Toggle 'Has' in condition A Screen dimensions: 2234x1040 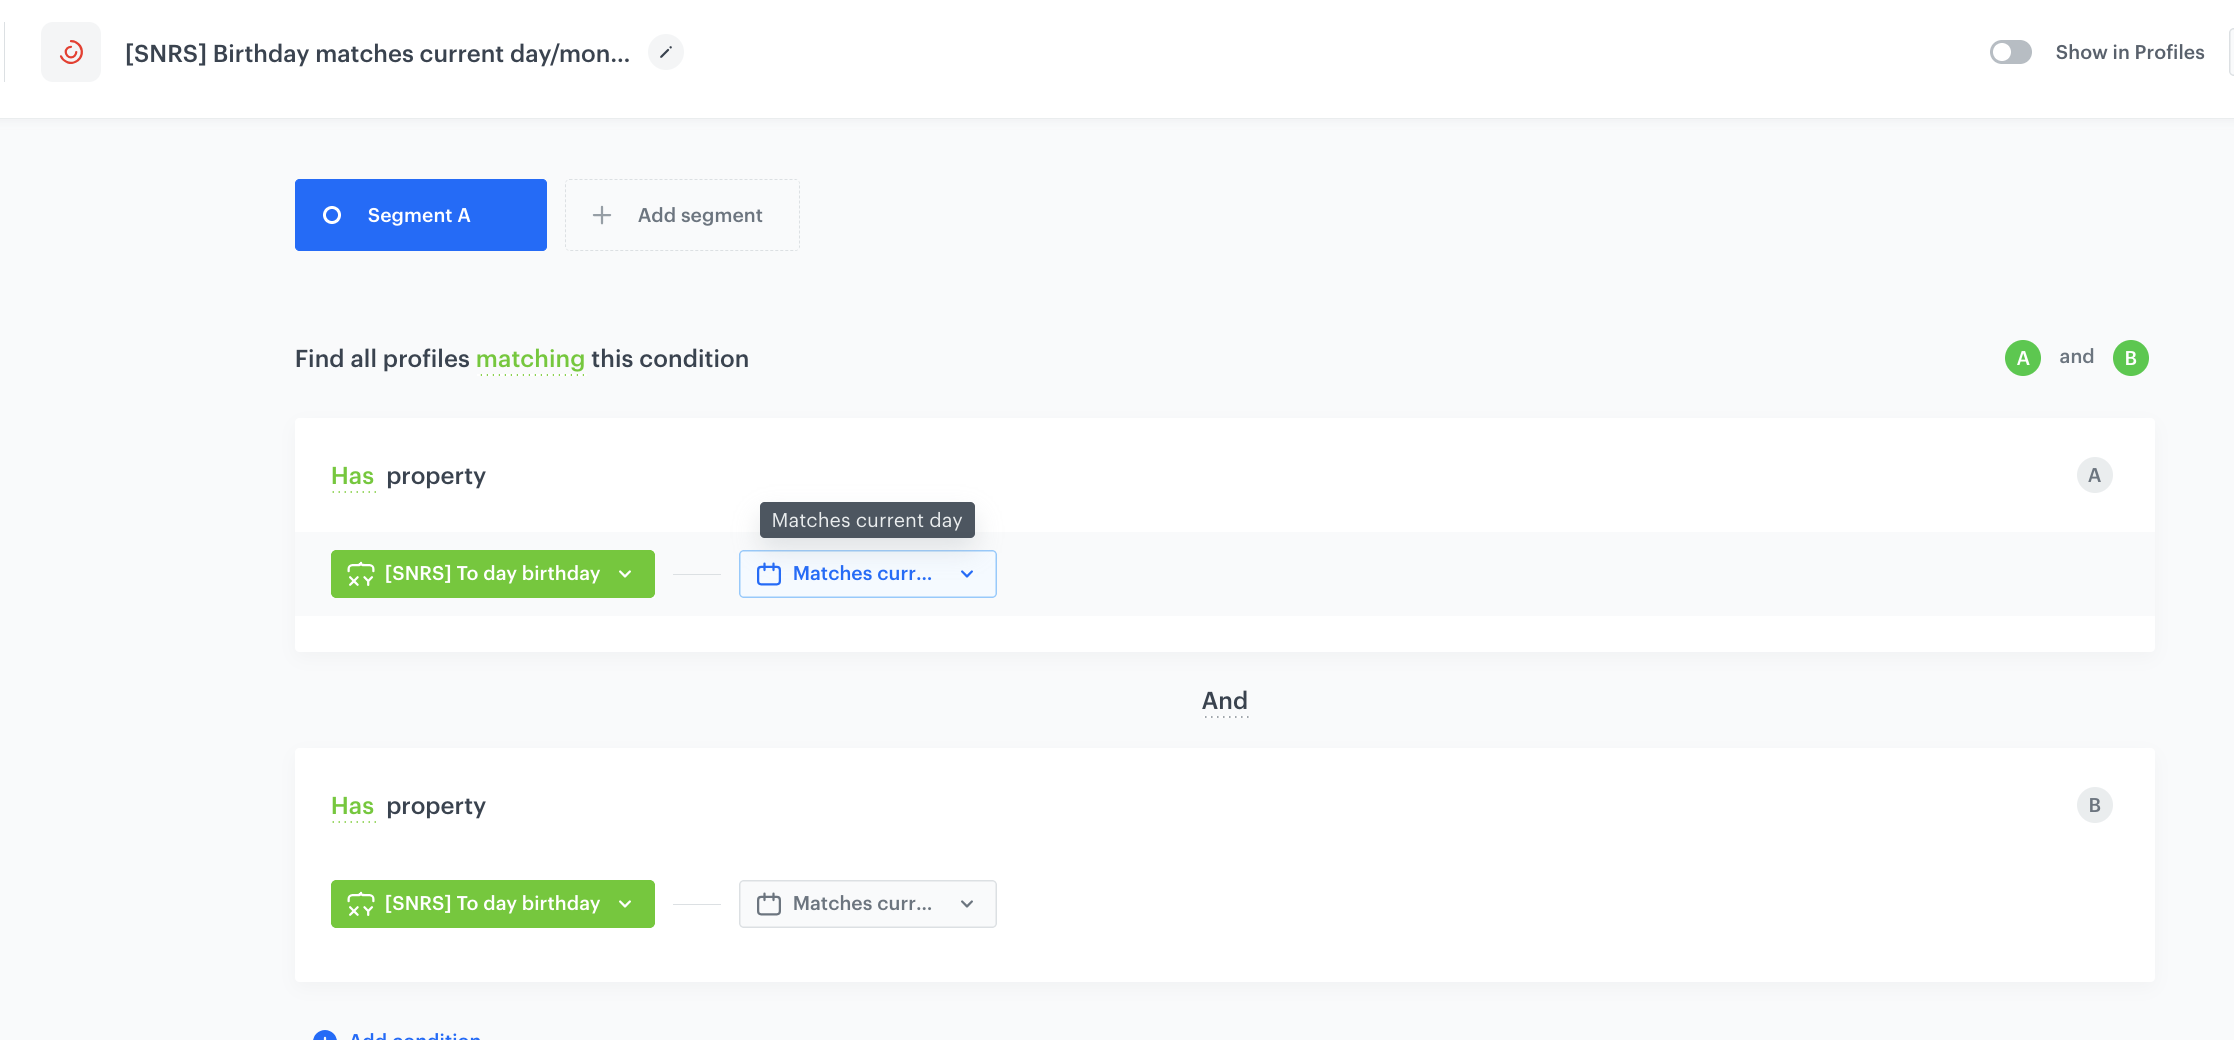tap(352, 477)
